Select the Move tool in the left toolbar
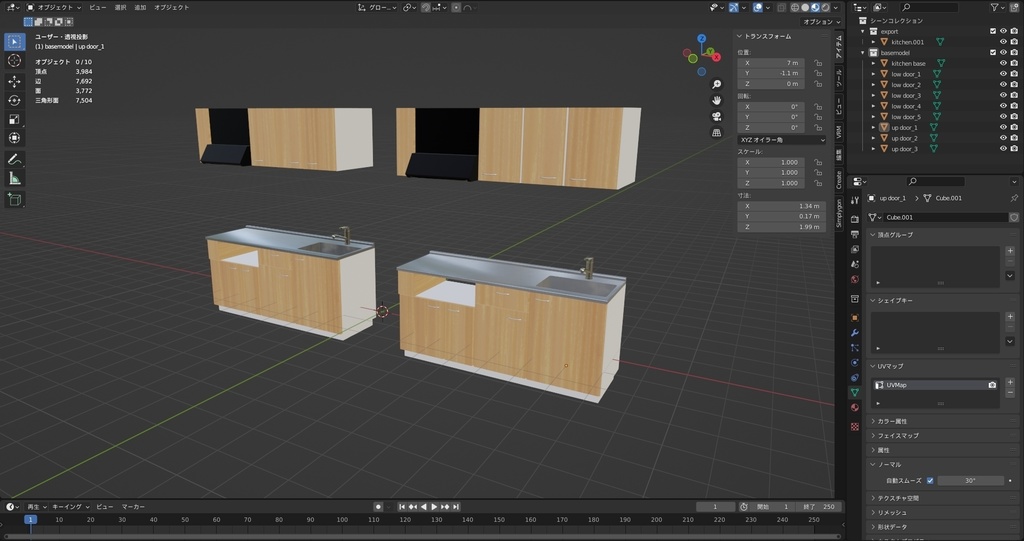The width and height of the screenshot is (1024, 541). (x=15, y=81)
